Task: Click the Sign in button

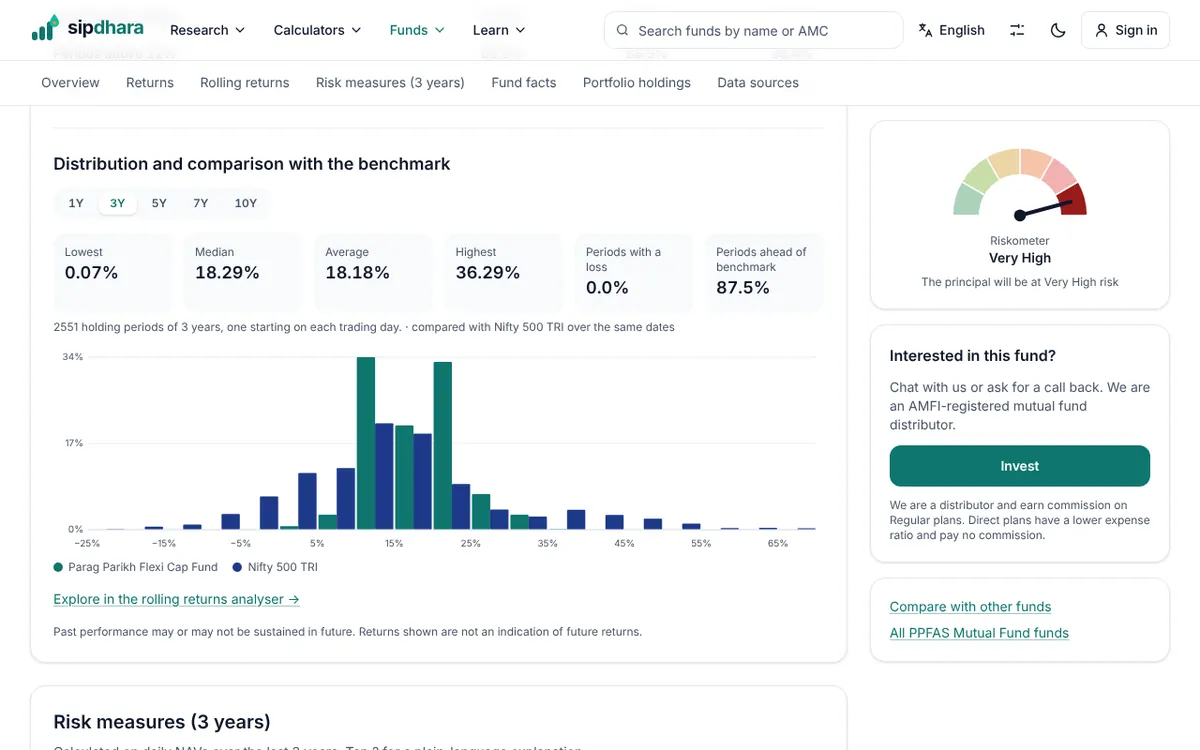Action: click(1125, 30)
